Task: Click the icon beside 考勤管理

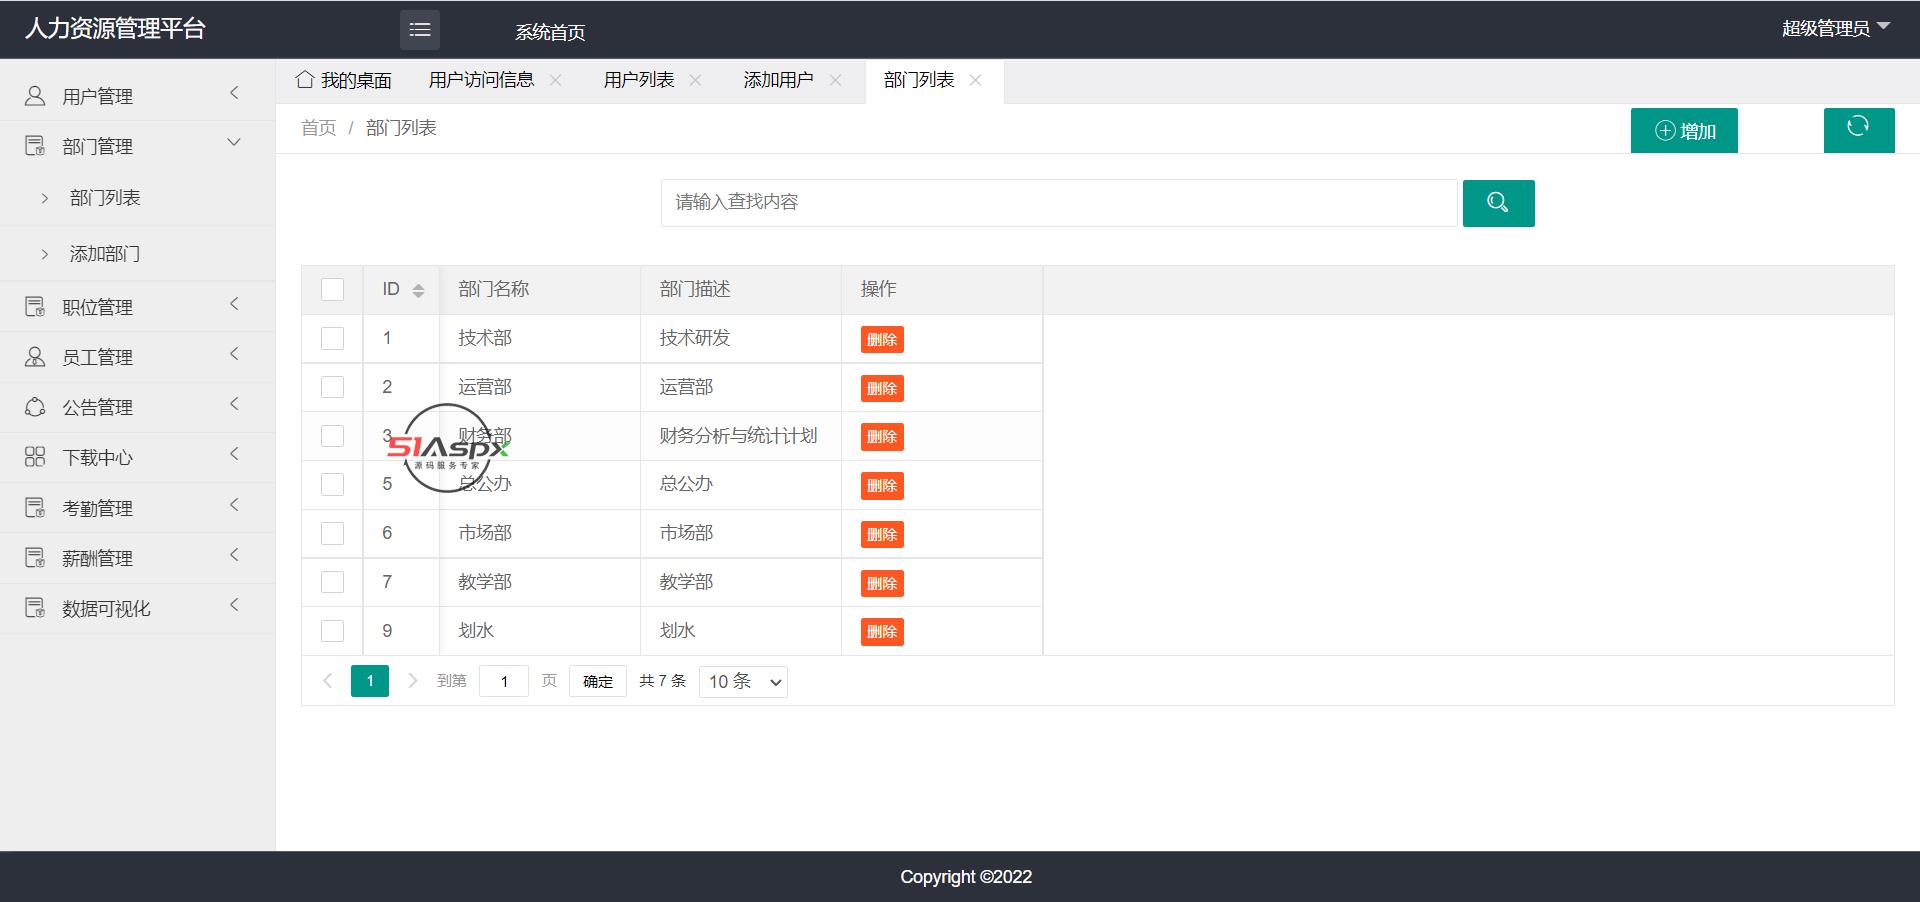Action: tap(35, 508)
